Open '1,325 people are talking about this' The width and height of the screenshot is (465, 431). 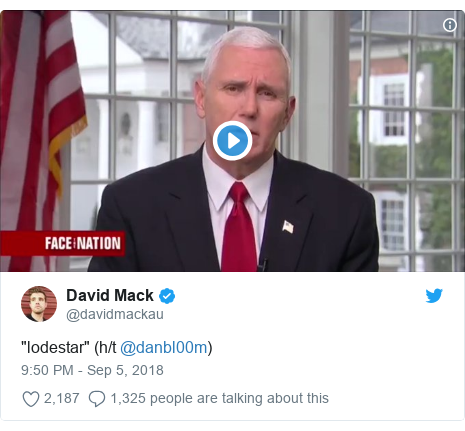(219, 398)
